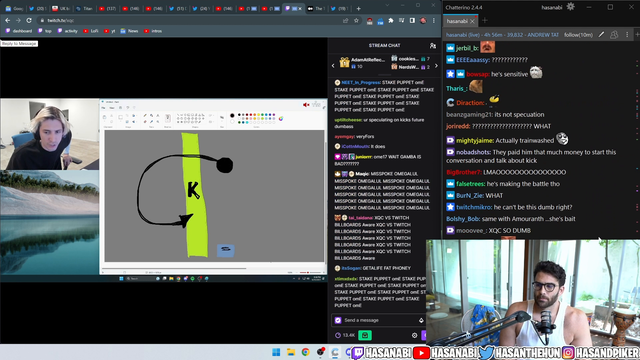Viewport: 640px width, 360px height.
Task: Open Chatterino settings gear icon
Action: [x=571, y=7]
